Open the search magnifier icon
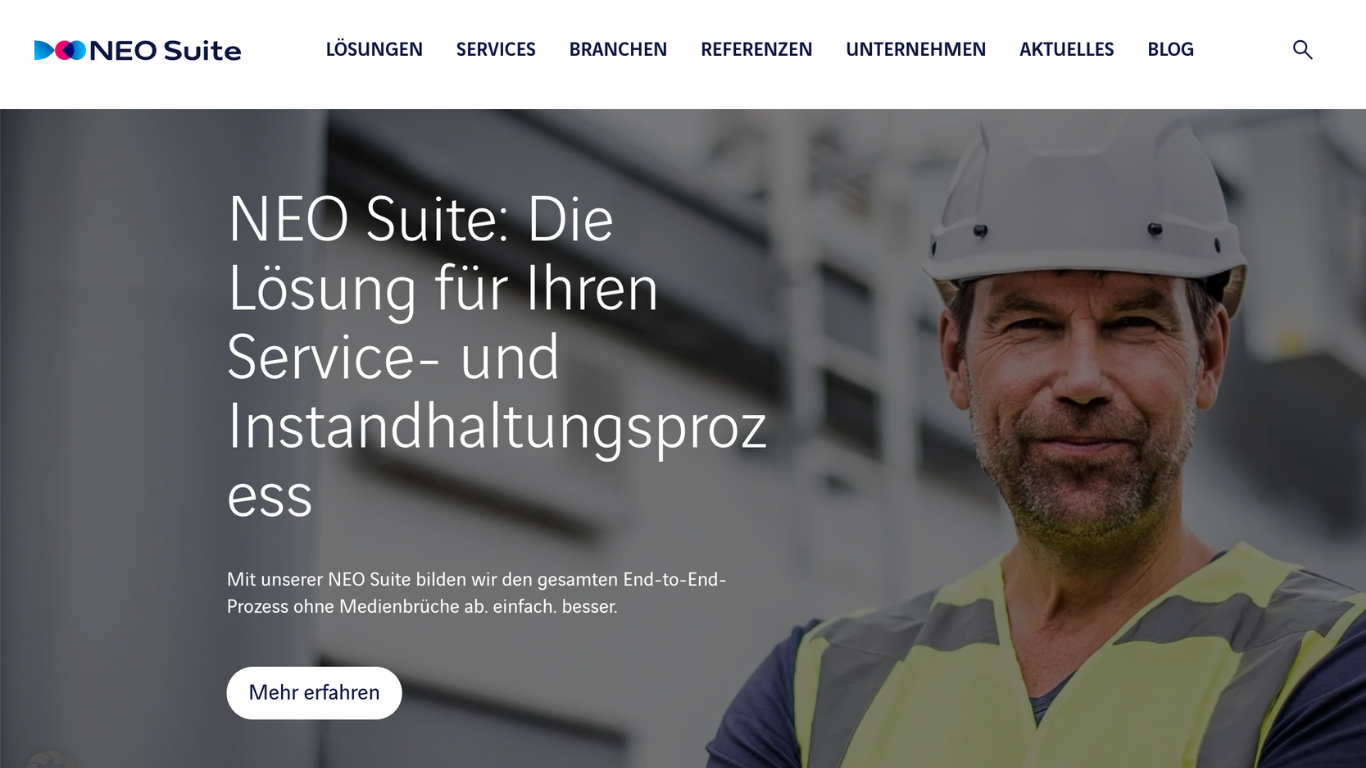Viewport: 1366px width, 768px height. [1302, 50]
